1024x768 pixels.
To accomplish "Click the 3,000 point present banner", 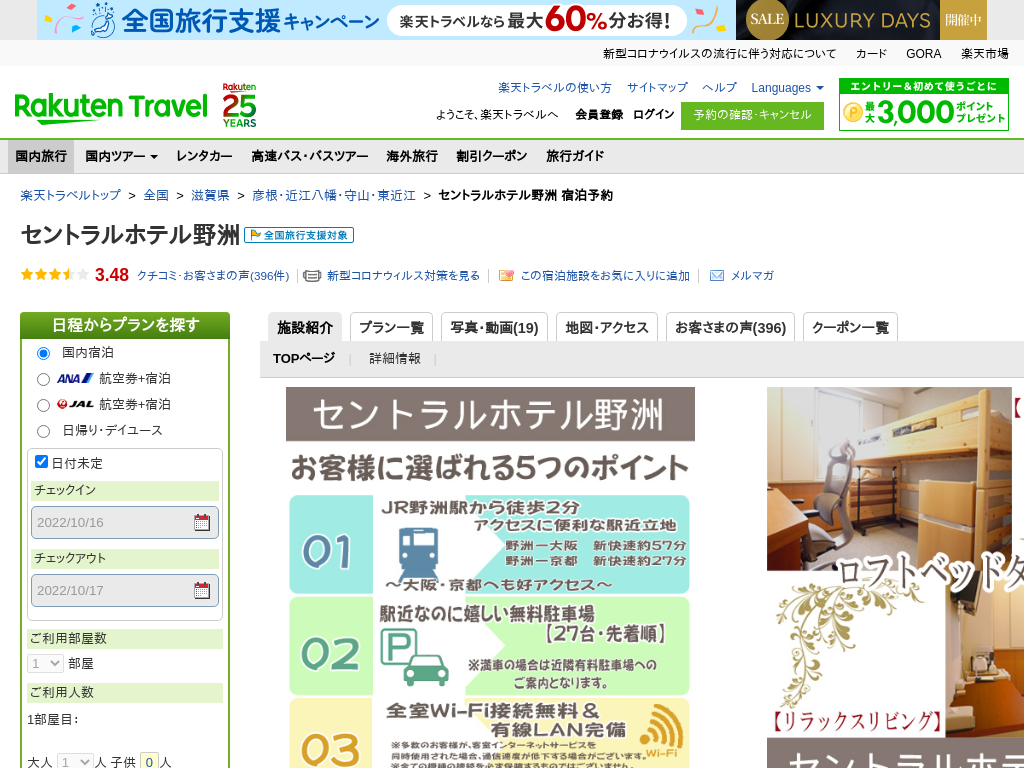I will [923, 104].
